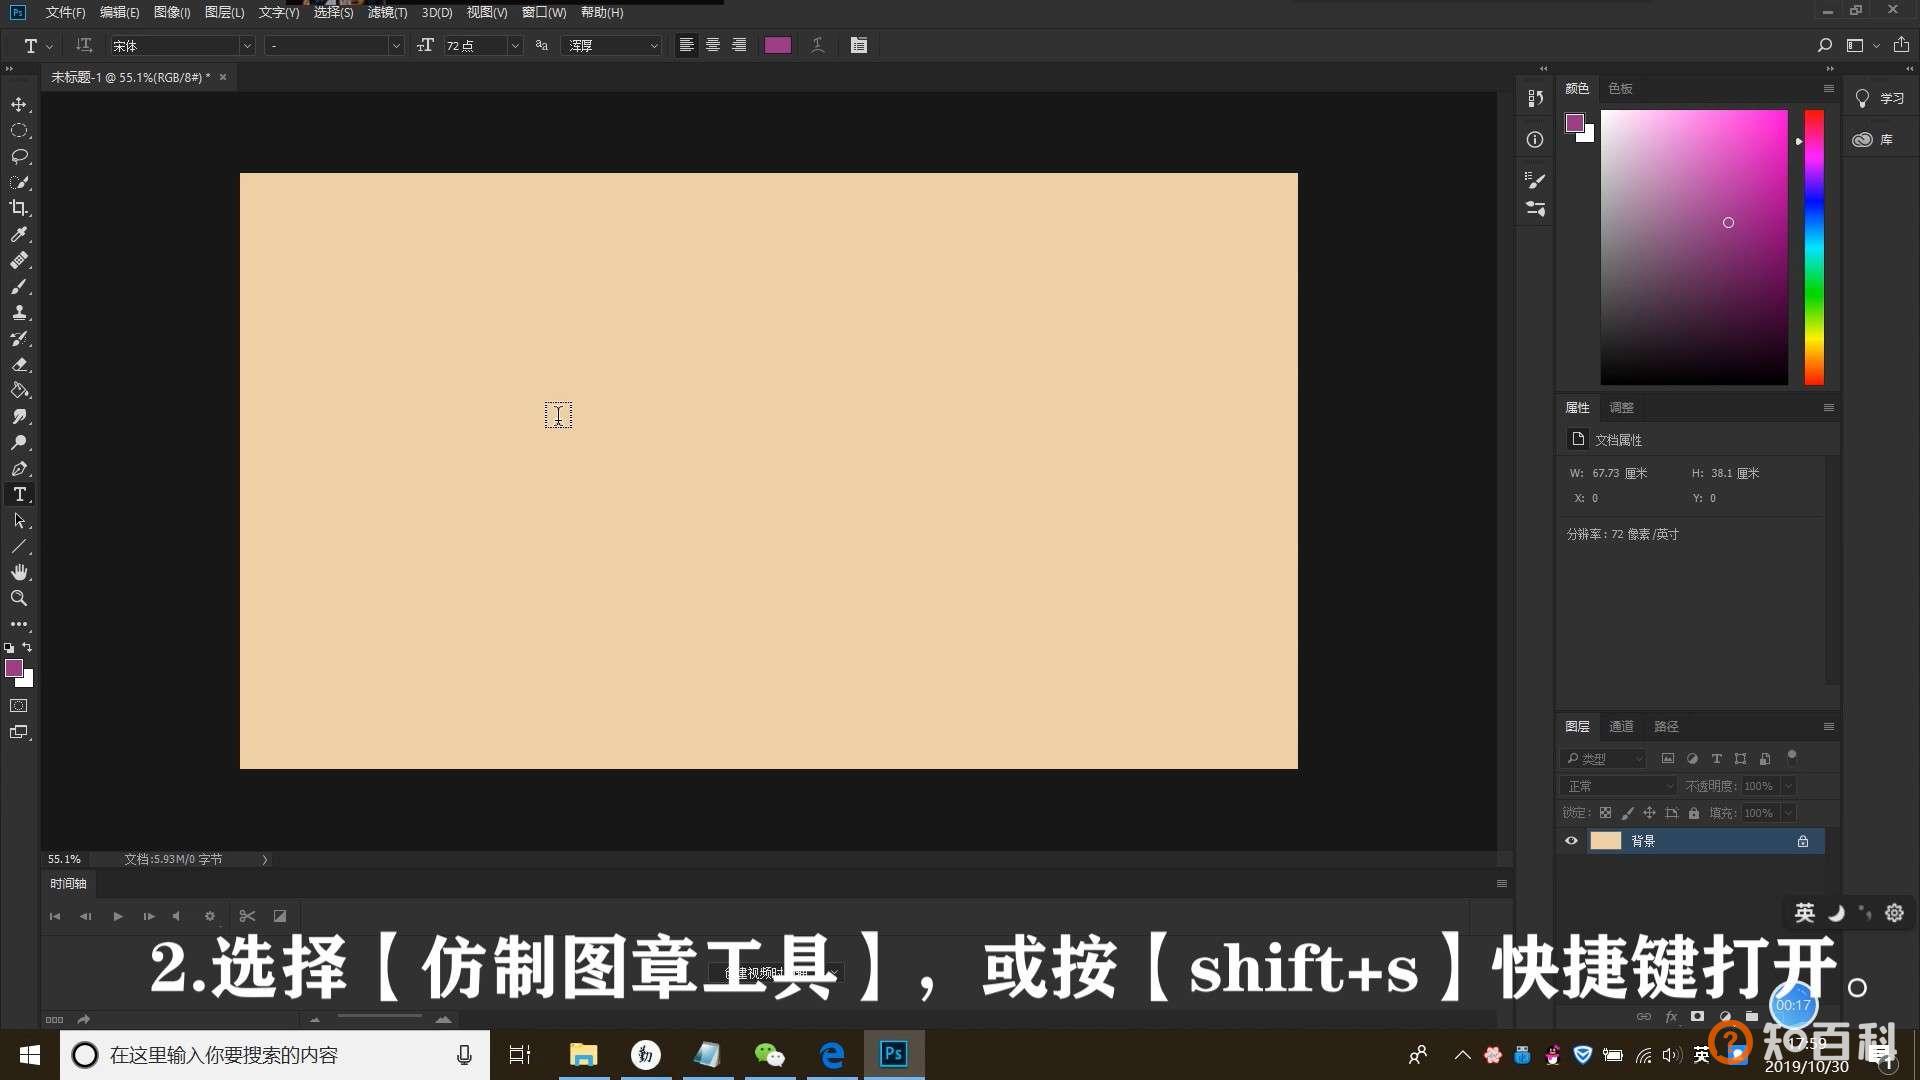Select the Dodge tool
The height and width of the screenshot is (1080, 1920).
click(19, 442)
